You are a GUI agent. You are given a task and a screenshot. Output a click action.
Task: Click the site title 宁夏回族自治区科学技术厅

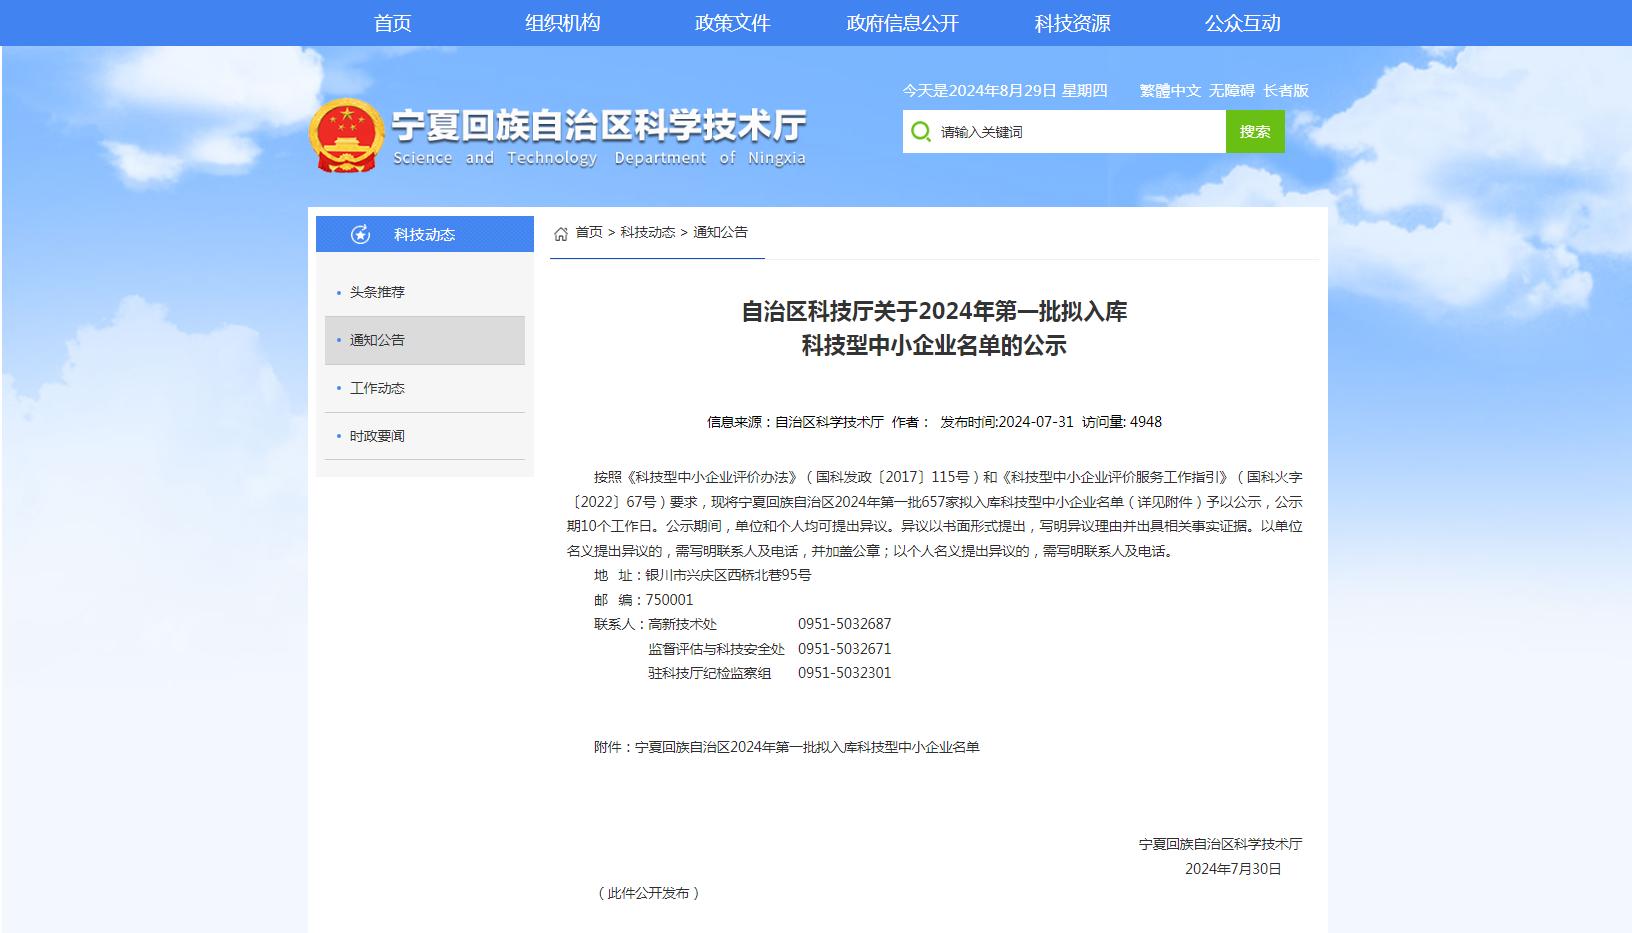pyautogui.click(x=598, y=127)
